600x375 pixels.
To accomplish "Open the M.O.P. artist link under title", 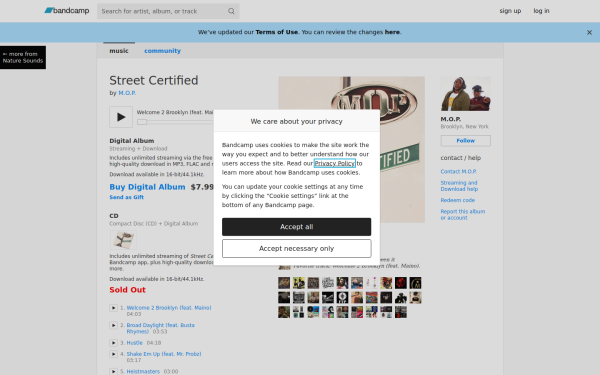I will tap(127, 93).
